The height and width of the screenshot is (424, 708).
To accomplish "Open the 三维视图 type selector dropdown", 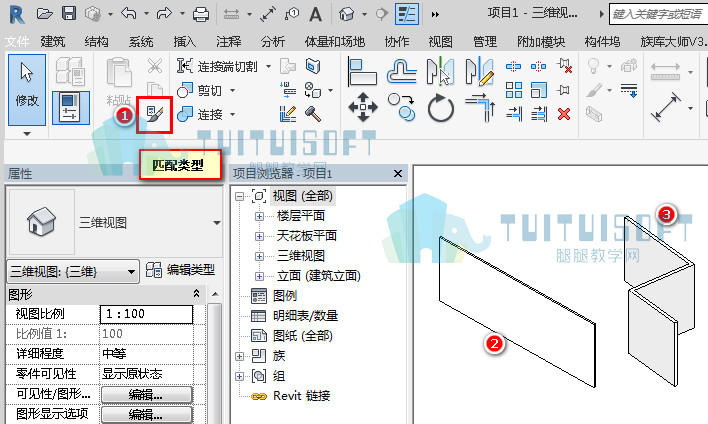I will [217, 223].
